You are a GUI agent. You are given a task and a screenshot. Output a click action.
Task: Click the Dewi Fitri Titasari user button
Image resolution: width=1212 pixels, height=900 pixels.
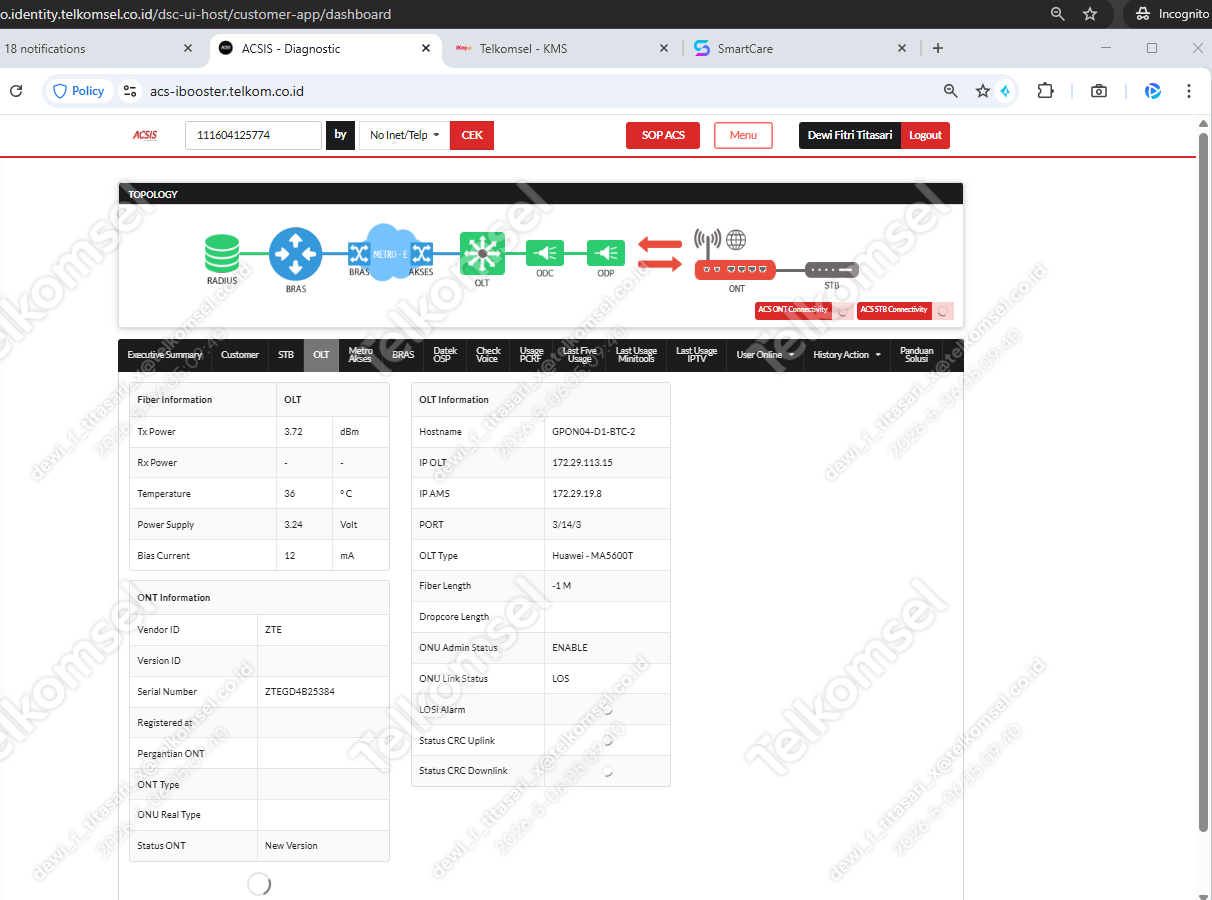pos(850,135)
